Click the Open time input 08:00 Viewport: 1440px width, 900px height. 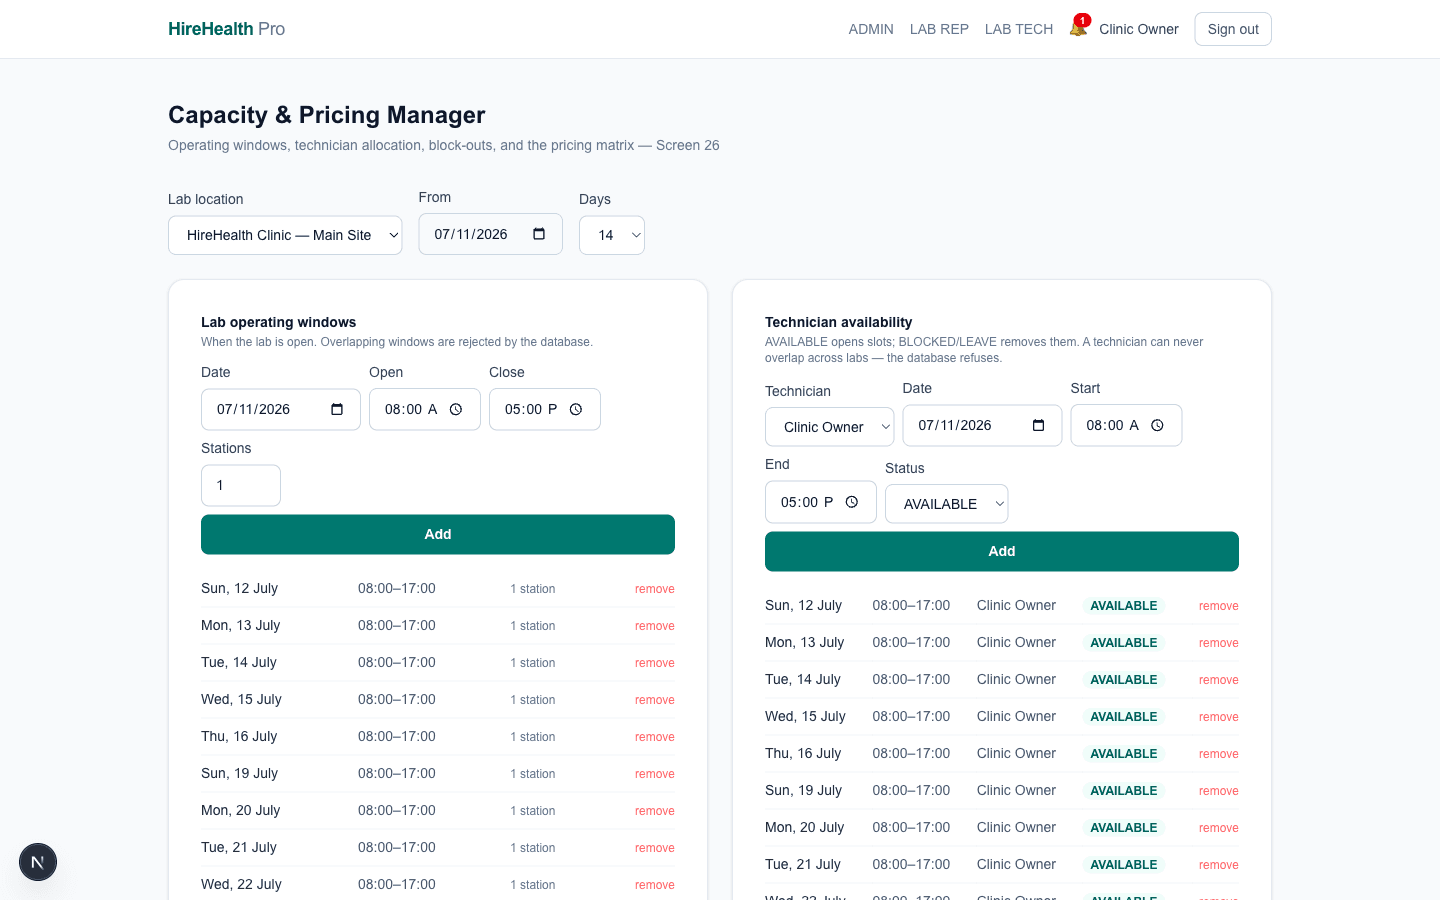coord(425,409)
